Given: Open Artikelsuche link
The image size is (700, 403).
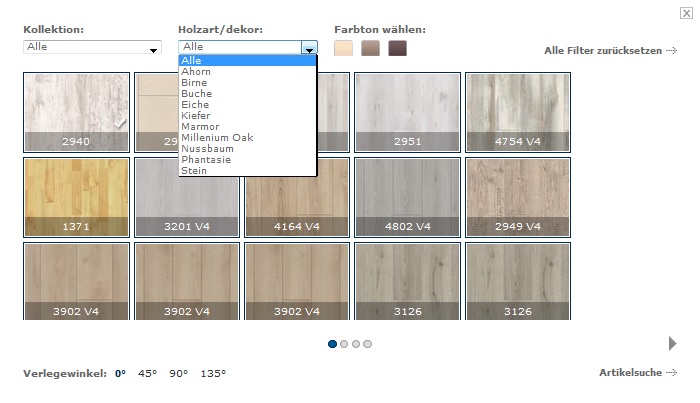Looking at the screenshot, I should pos(638,373).
